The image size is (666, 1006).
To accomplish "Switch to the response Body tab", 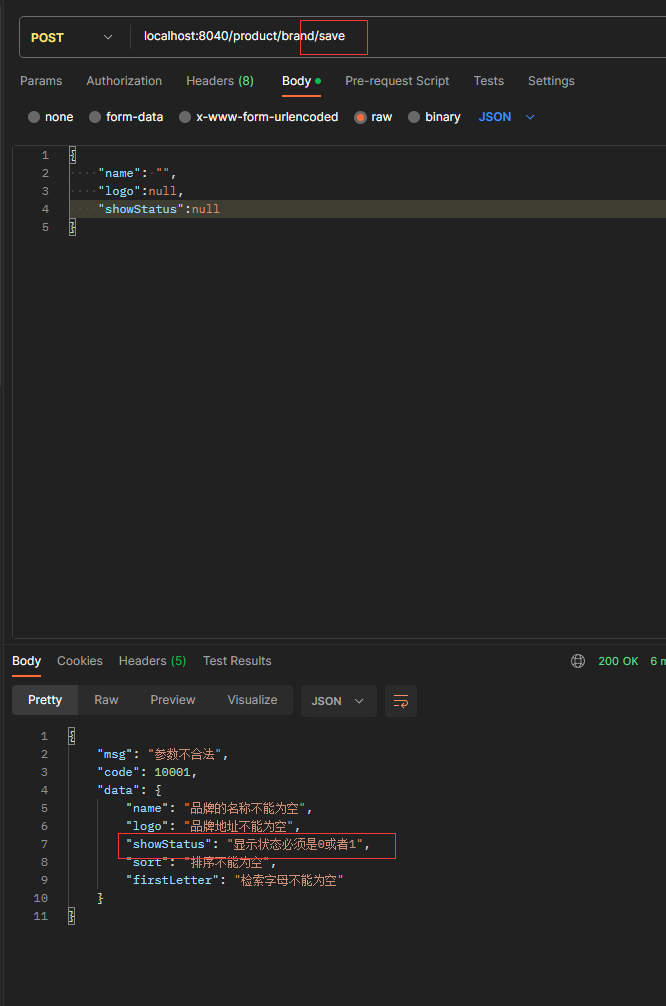I will pyautogui.click(x=26, y=661).
